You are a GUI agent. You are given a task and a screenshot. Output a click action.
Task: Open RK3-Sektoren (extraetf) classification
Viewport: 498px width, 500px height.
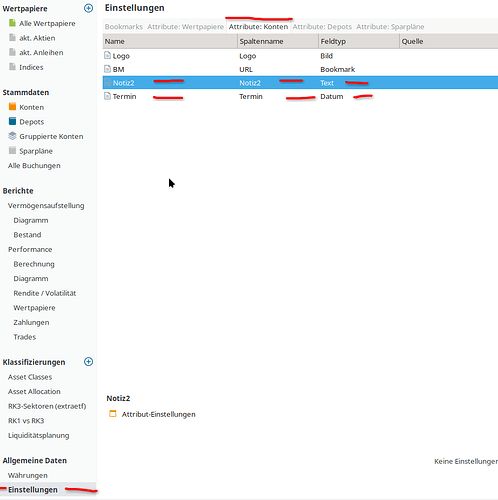[x=47, y=406]
